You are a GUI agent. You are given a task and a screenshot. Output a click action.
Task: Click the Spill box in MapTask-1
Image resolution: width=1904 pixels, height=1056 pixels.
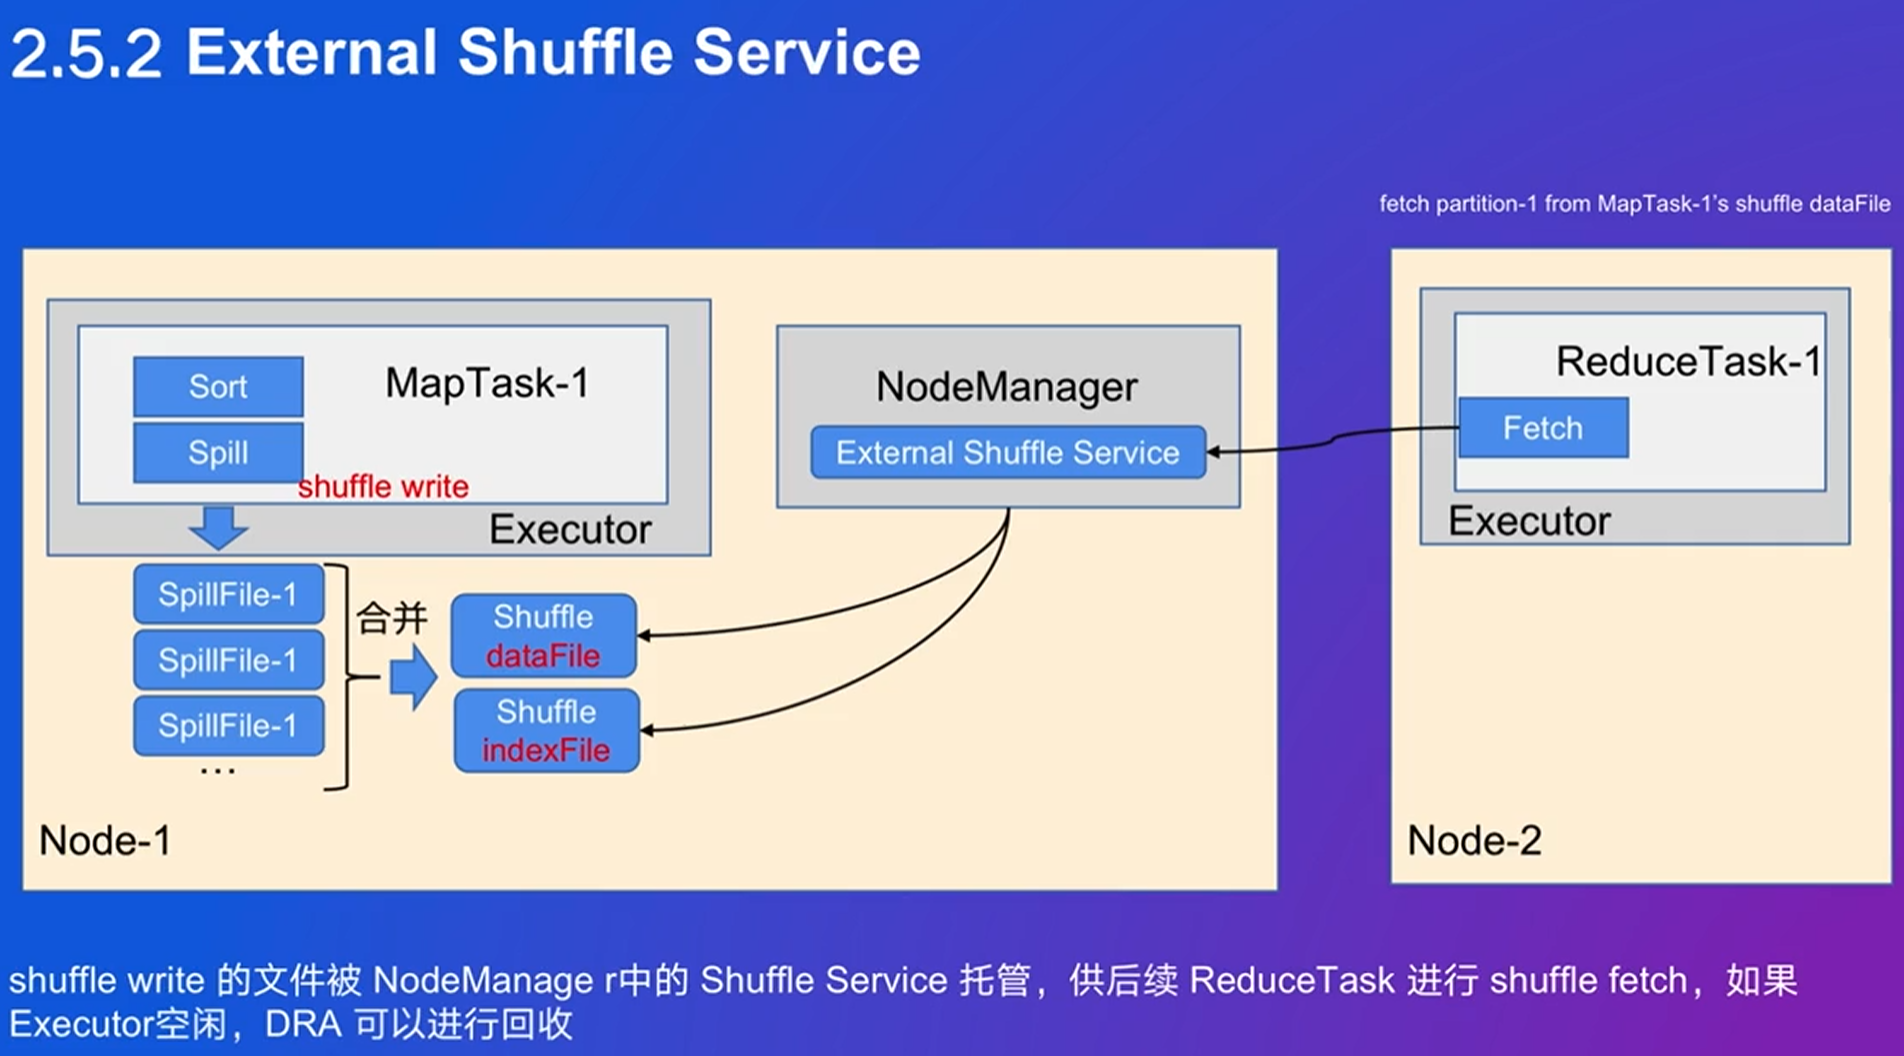(x=218, y=452)
